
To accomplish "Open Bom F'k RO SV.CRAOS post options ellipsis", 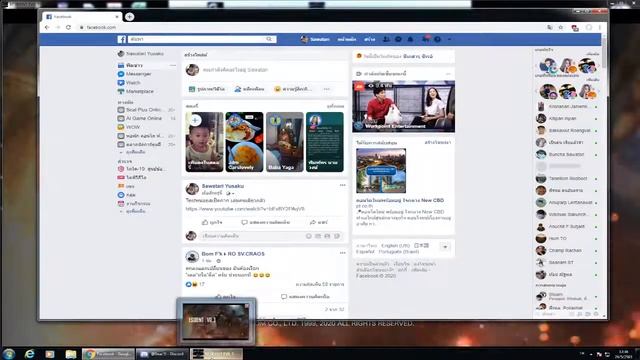I will coord(342,253).
